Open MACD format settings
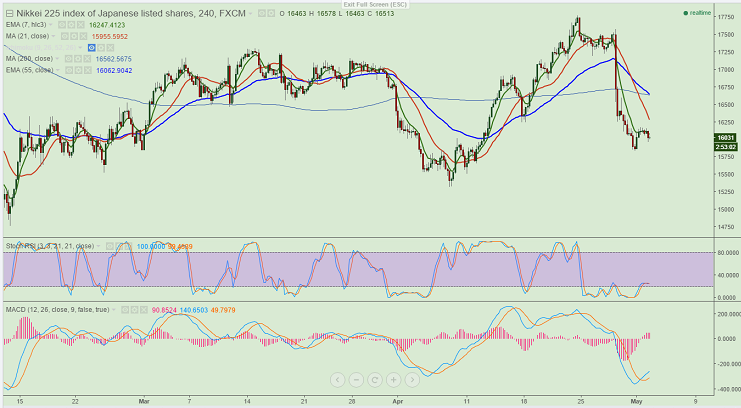741x408 pixels. [x=135, y=310]
